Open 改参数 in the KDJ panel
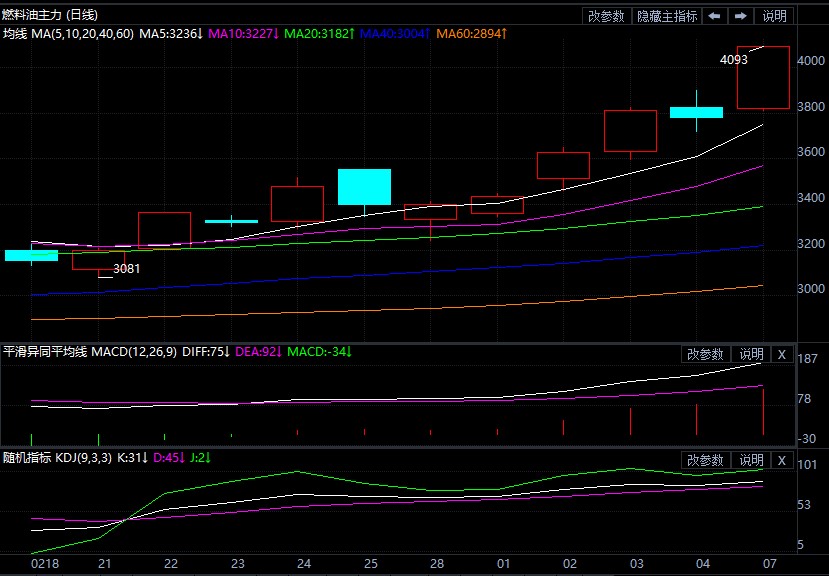Viewport: 829px width, 576px height. [x=705, y=460]
